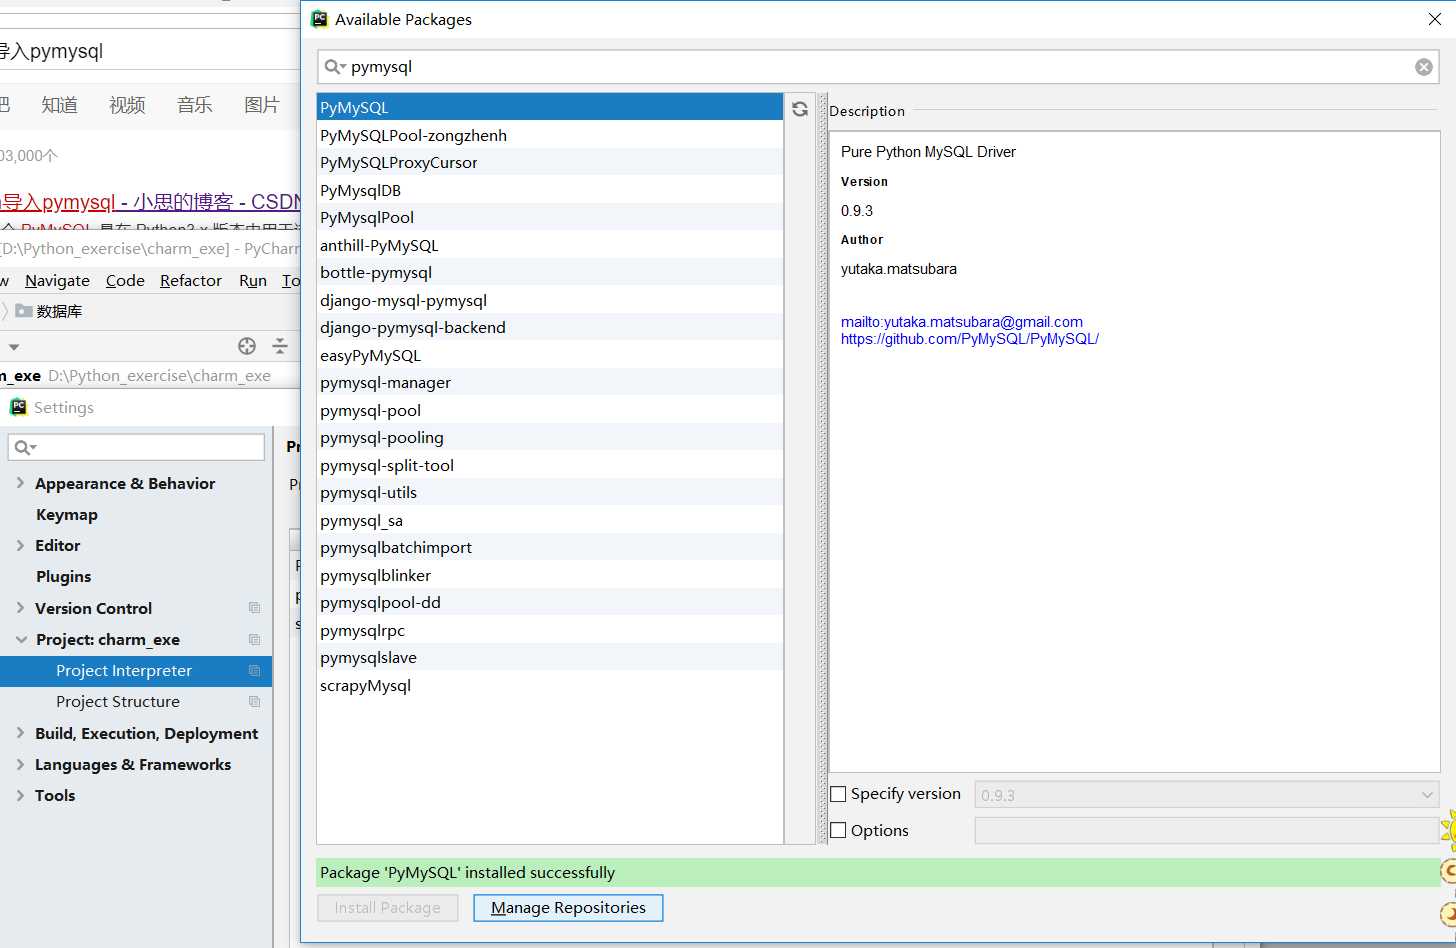This screenshot has width=1456, height=948.
Task: Open the 导入pymysql CSDN search result
Action: point(150,202)
